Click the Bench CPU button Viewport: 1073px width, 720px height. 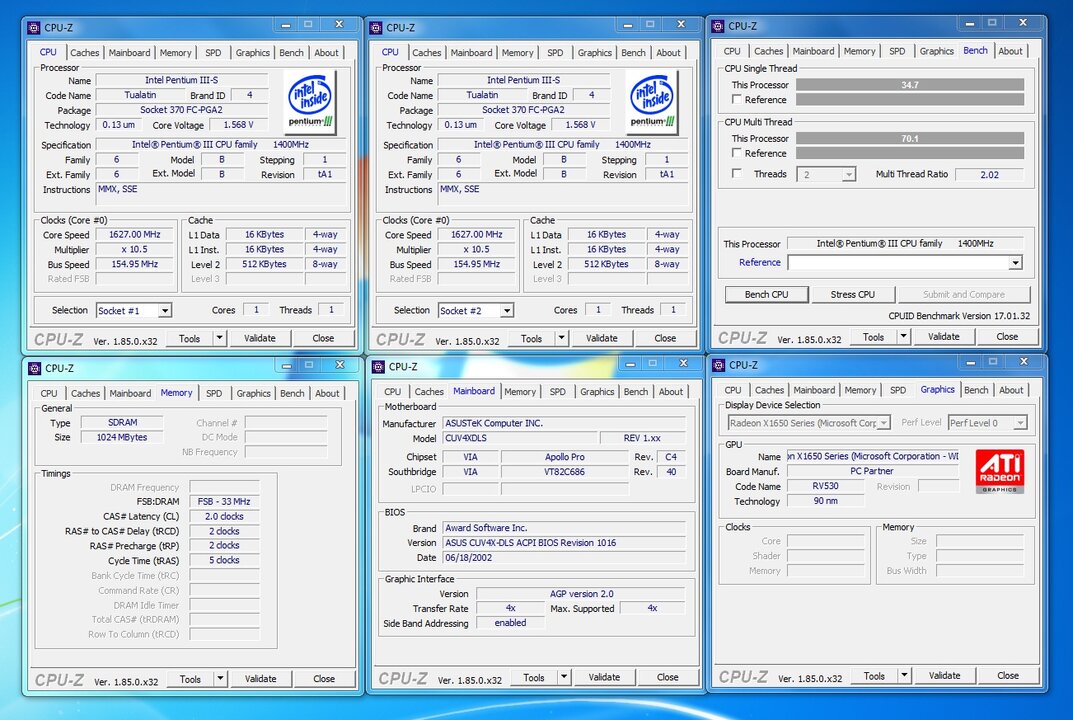[766, 294]
